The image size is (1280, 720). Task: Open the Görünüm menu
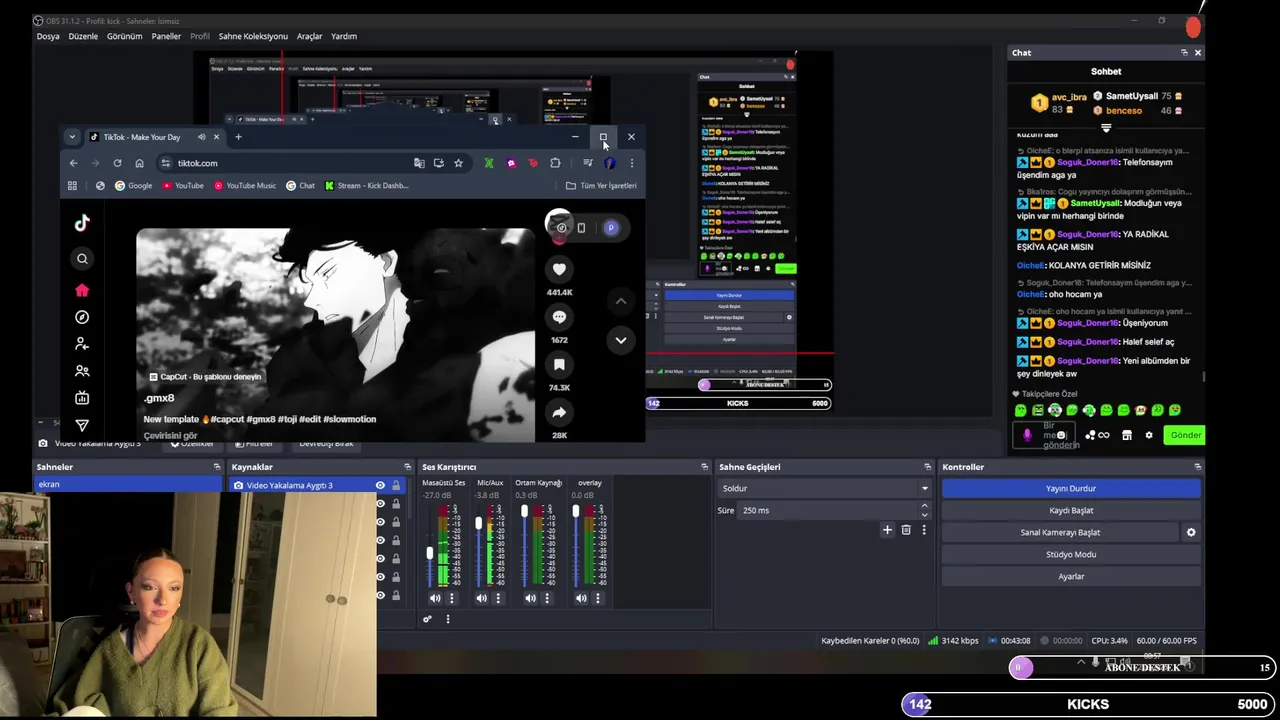pos(125,36)
